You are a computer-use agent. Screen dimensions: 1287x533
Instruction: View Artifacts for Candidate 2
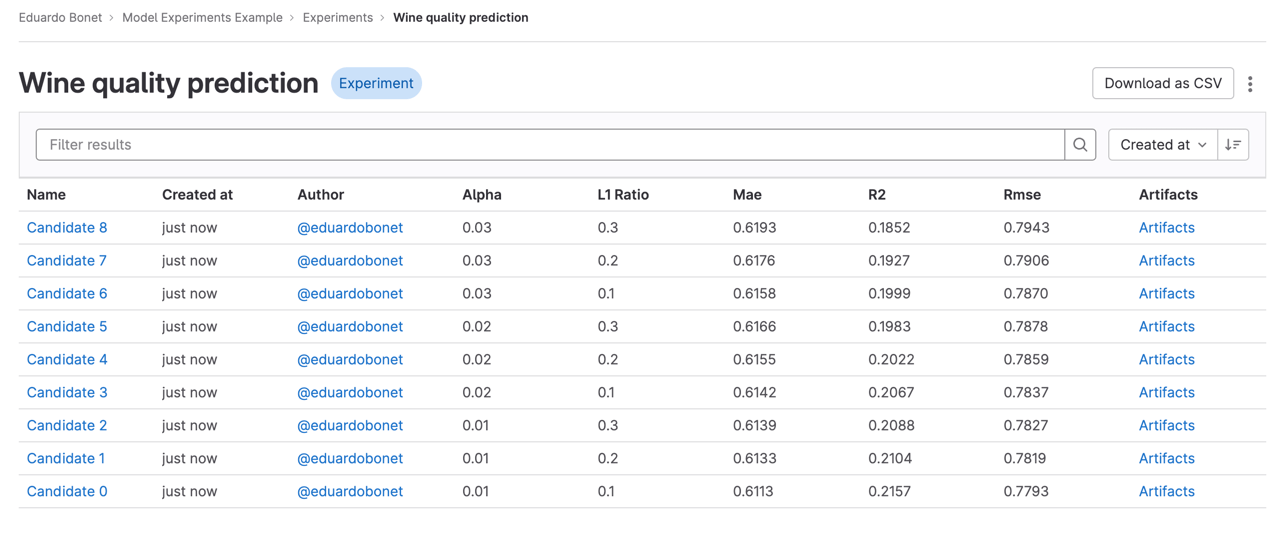click(x=1166, y=426)
